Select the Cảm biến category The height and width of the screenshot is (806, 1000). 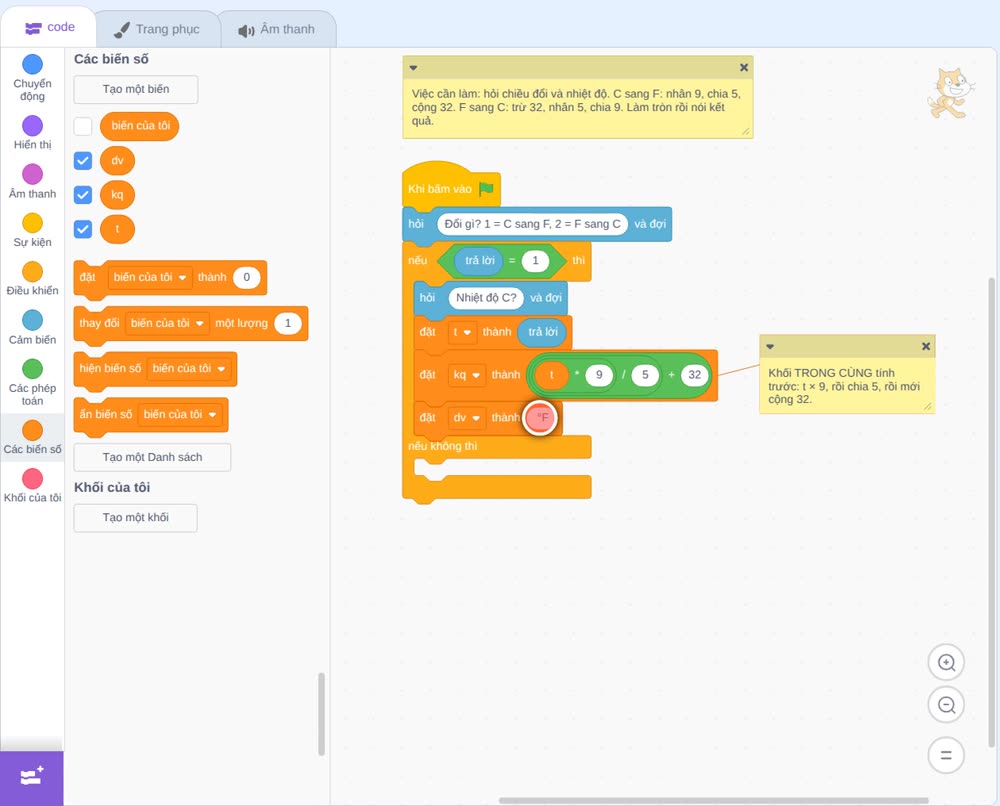(33, 327)
